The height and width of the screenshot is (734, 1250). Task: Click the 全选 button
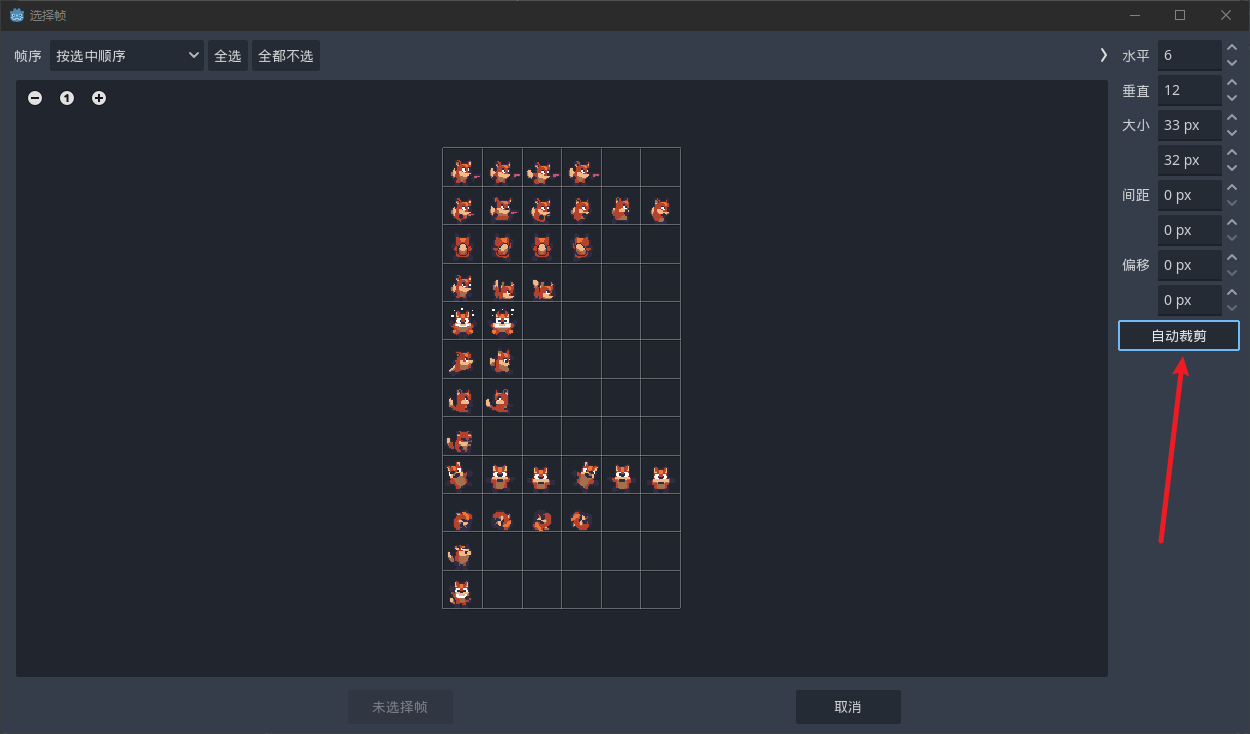tap(228, 56)
